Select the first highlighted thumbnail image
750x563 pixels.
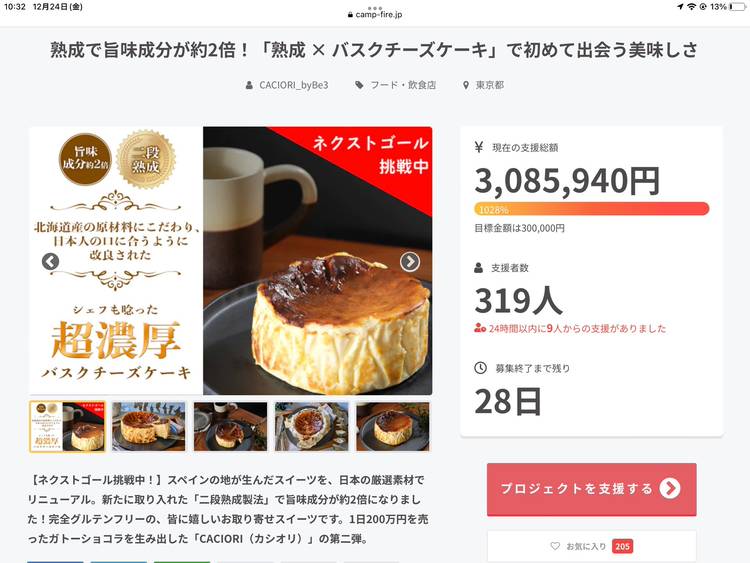pos(67,426)
